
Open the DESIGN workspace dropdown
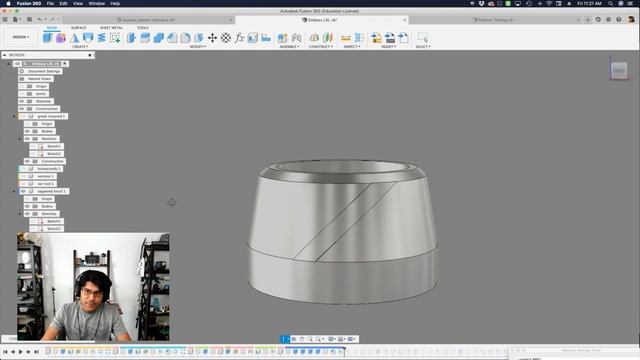(21, 37)
